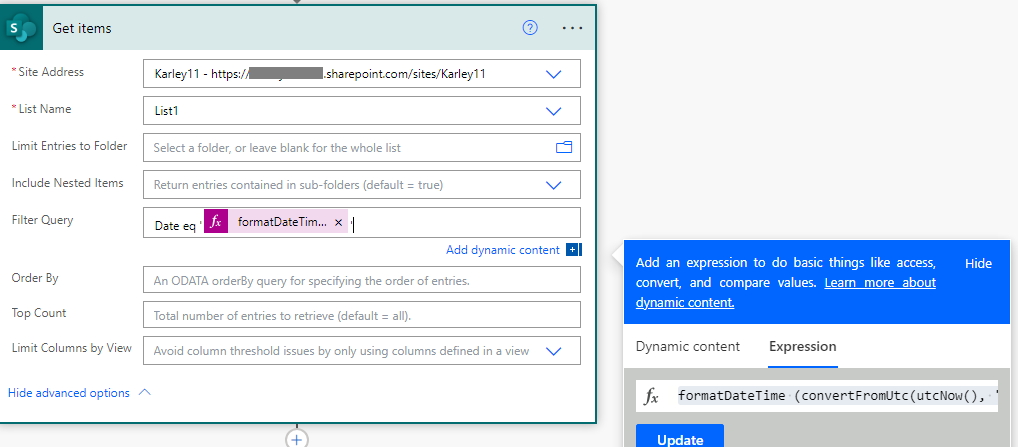The height and width of the screenshot is (447, 1018).
Task: Click the Update button
Action: [x=680, y=439]
